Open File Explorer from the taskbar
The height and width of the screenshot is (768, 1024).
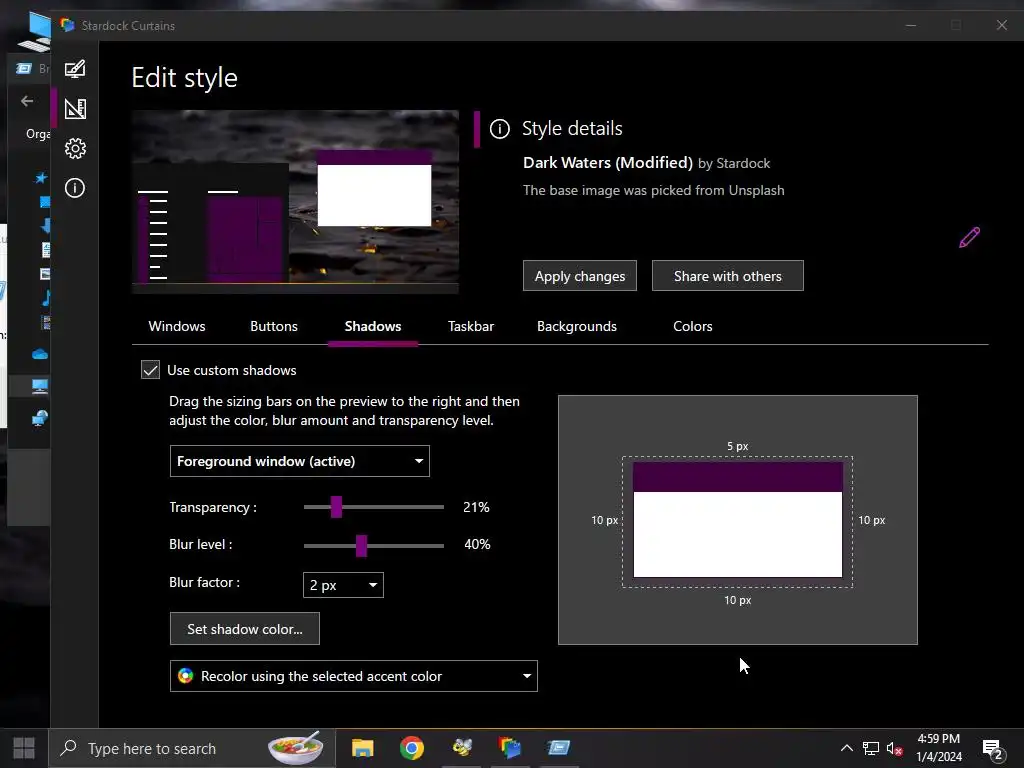[x=362, y=748]
